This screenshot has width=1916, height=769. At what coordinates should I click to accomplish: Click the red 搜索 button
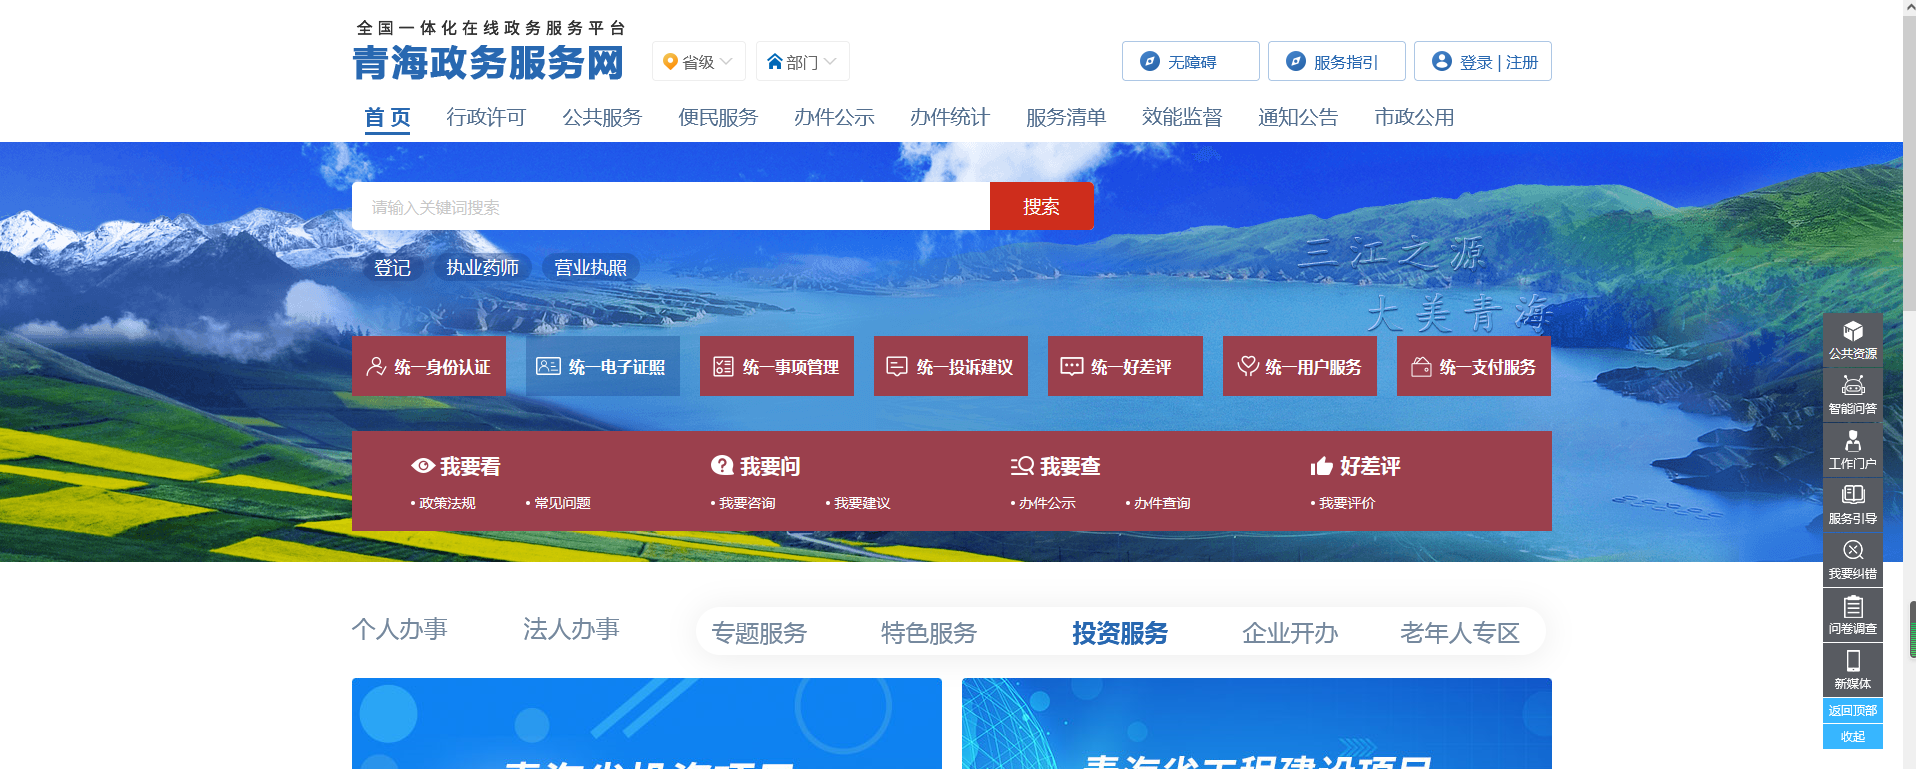1041,206
